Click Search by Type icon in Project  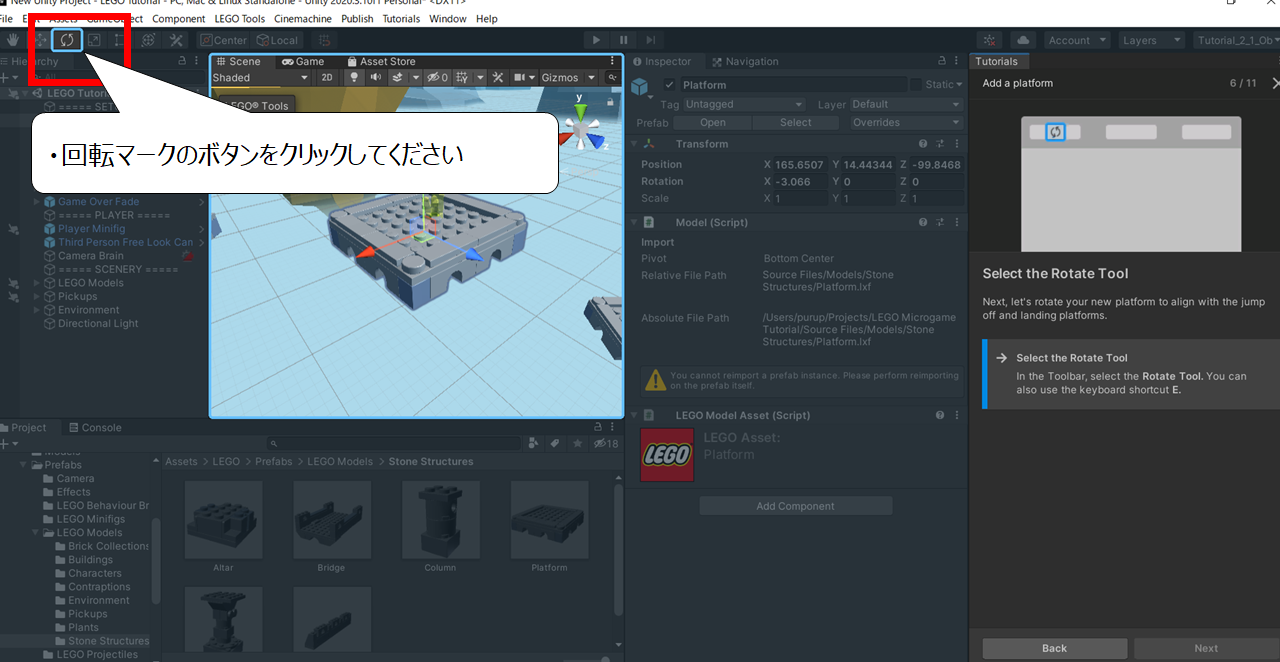535,443
